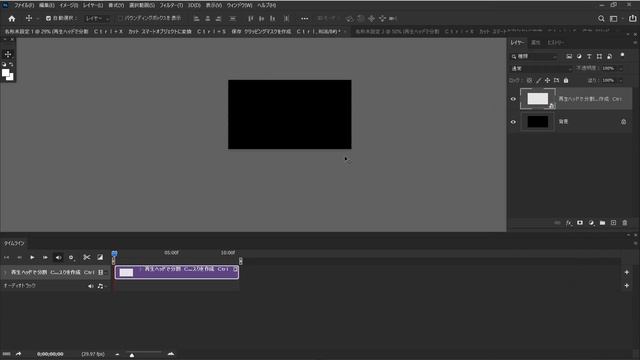The image size is (640, 360).
Task: Choose a transition in the timeline toolbar
Action: (x=100, y=257)
